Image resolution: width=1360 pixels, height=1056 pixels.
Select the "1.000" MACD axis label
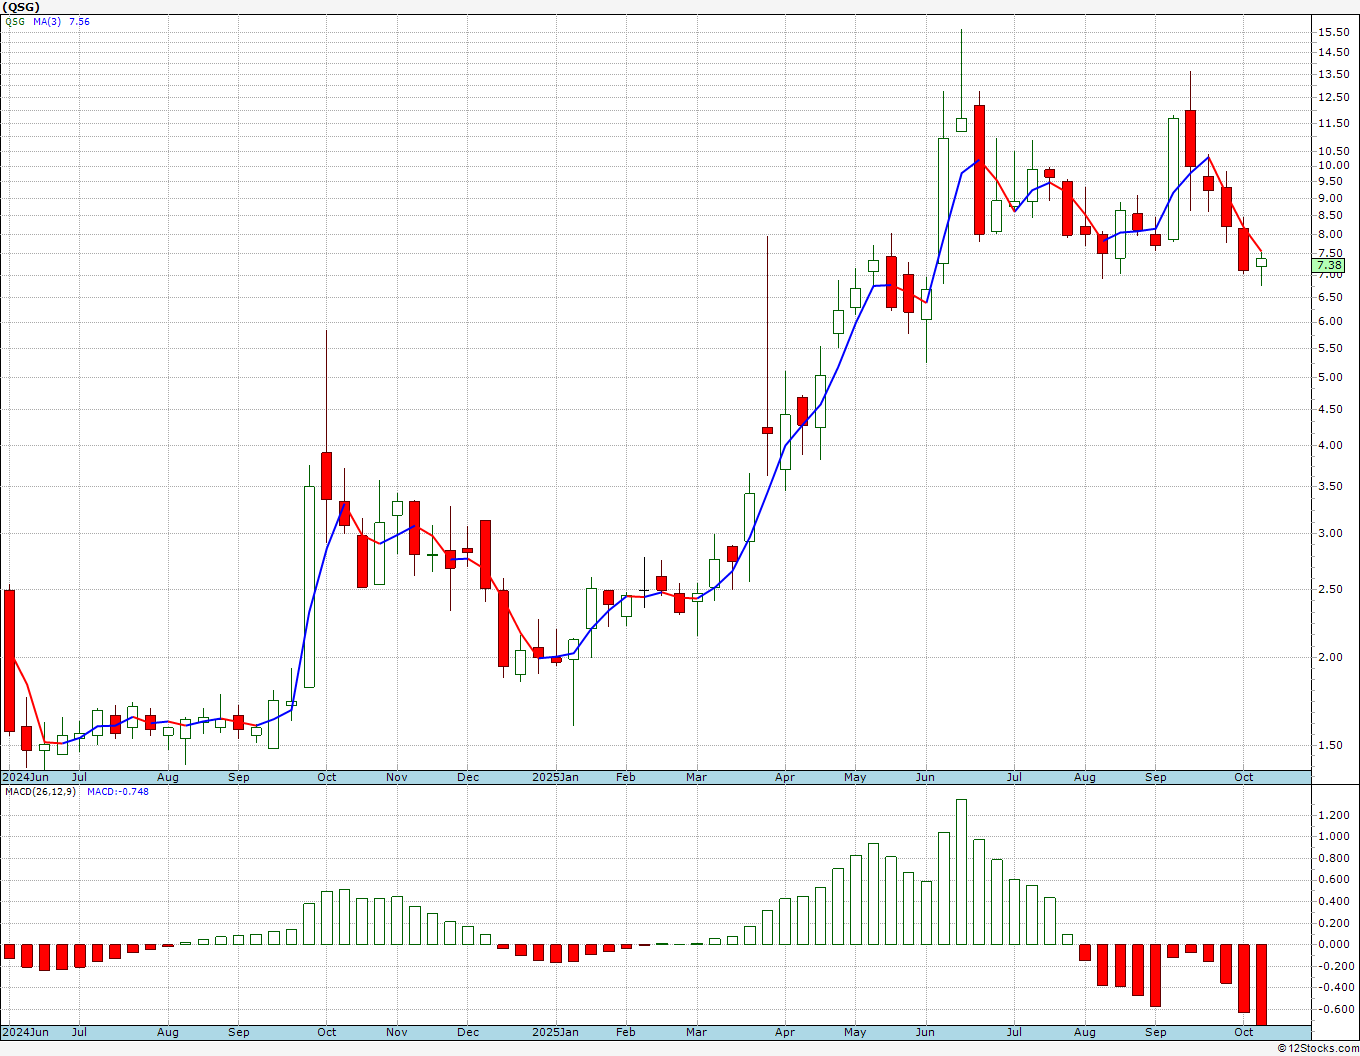[1333, 837]
